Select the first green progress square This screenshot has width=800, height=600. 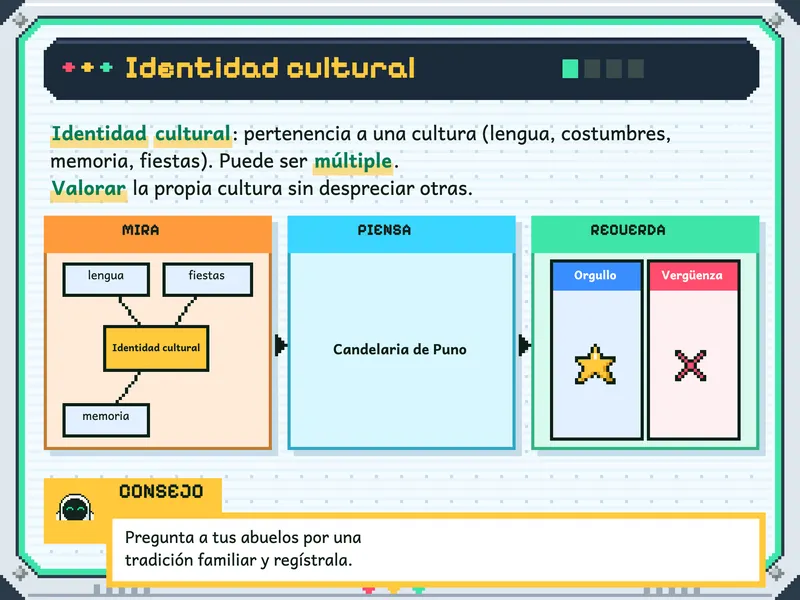[x=570, y=68]
